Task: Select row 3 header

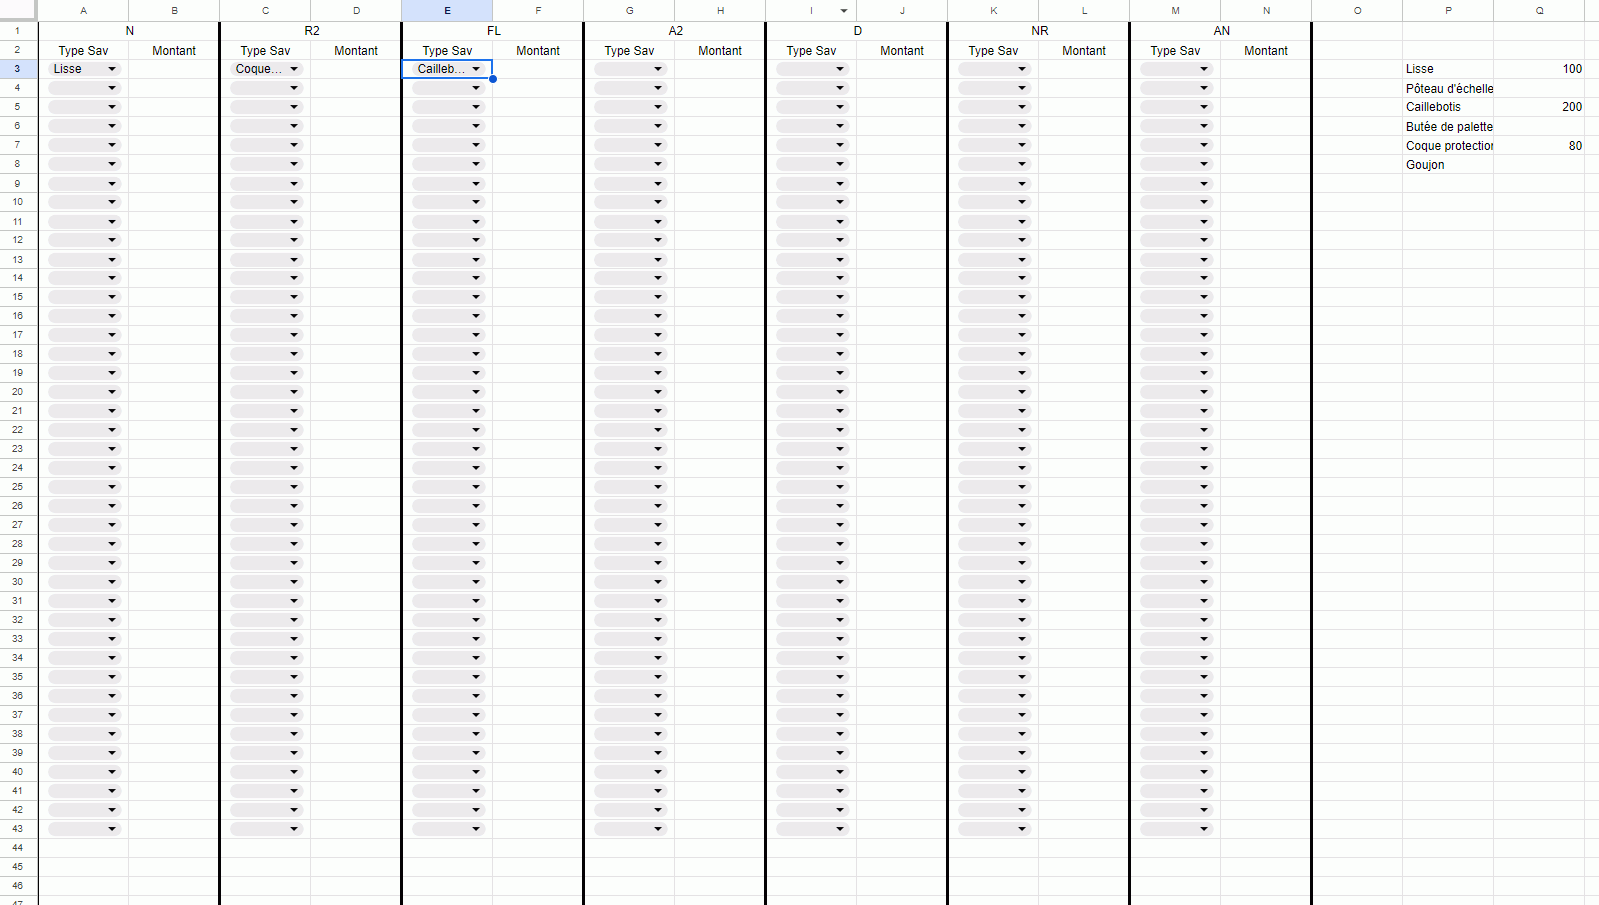Action: point(18,69)
